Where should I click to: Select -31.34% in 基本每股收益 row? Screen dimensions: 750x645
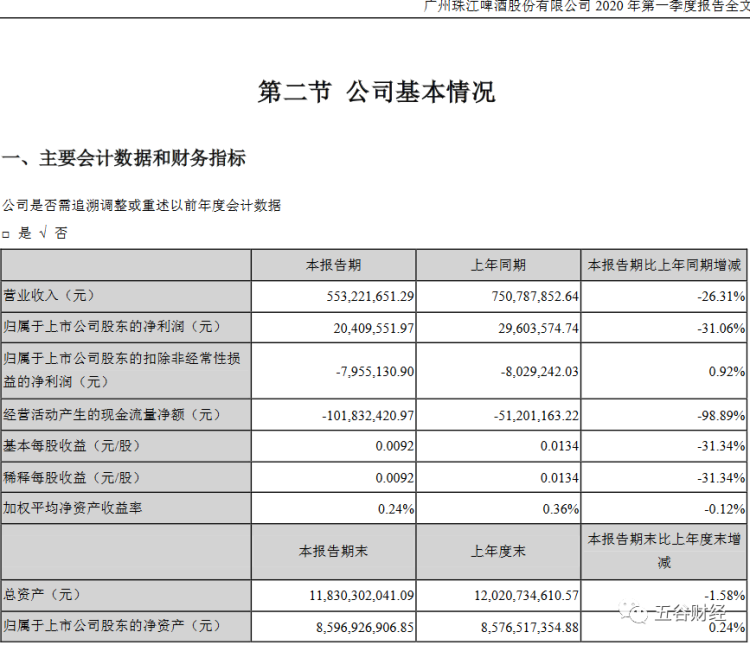pyautogui.click(x=721, y=446)
